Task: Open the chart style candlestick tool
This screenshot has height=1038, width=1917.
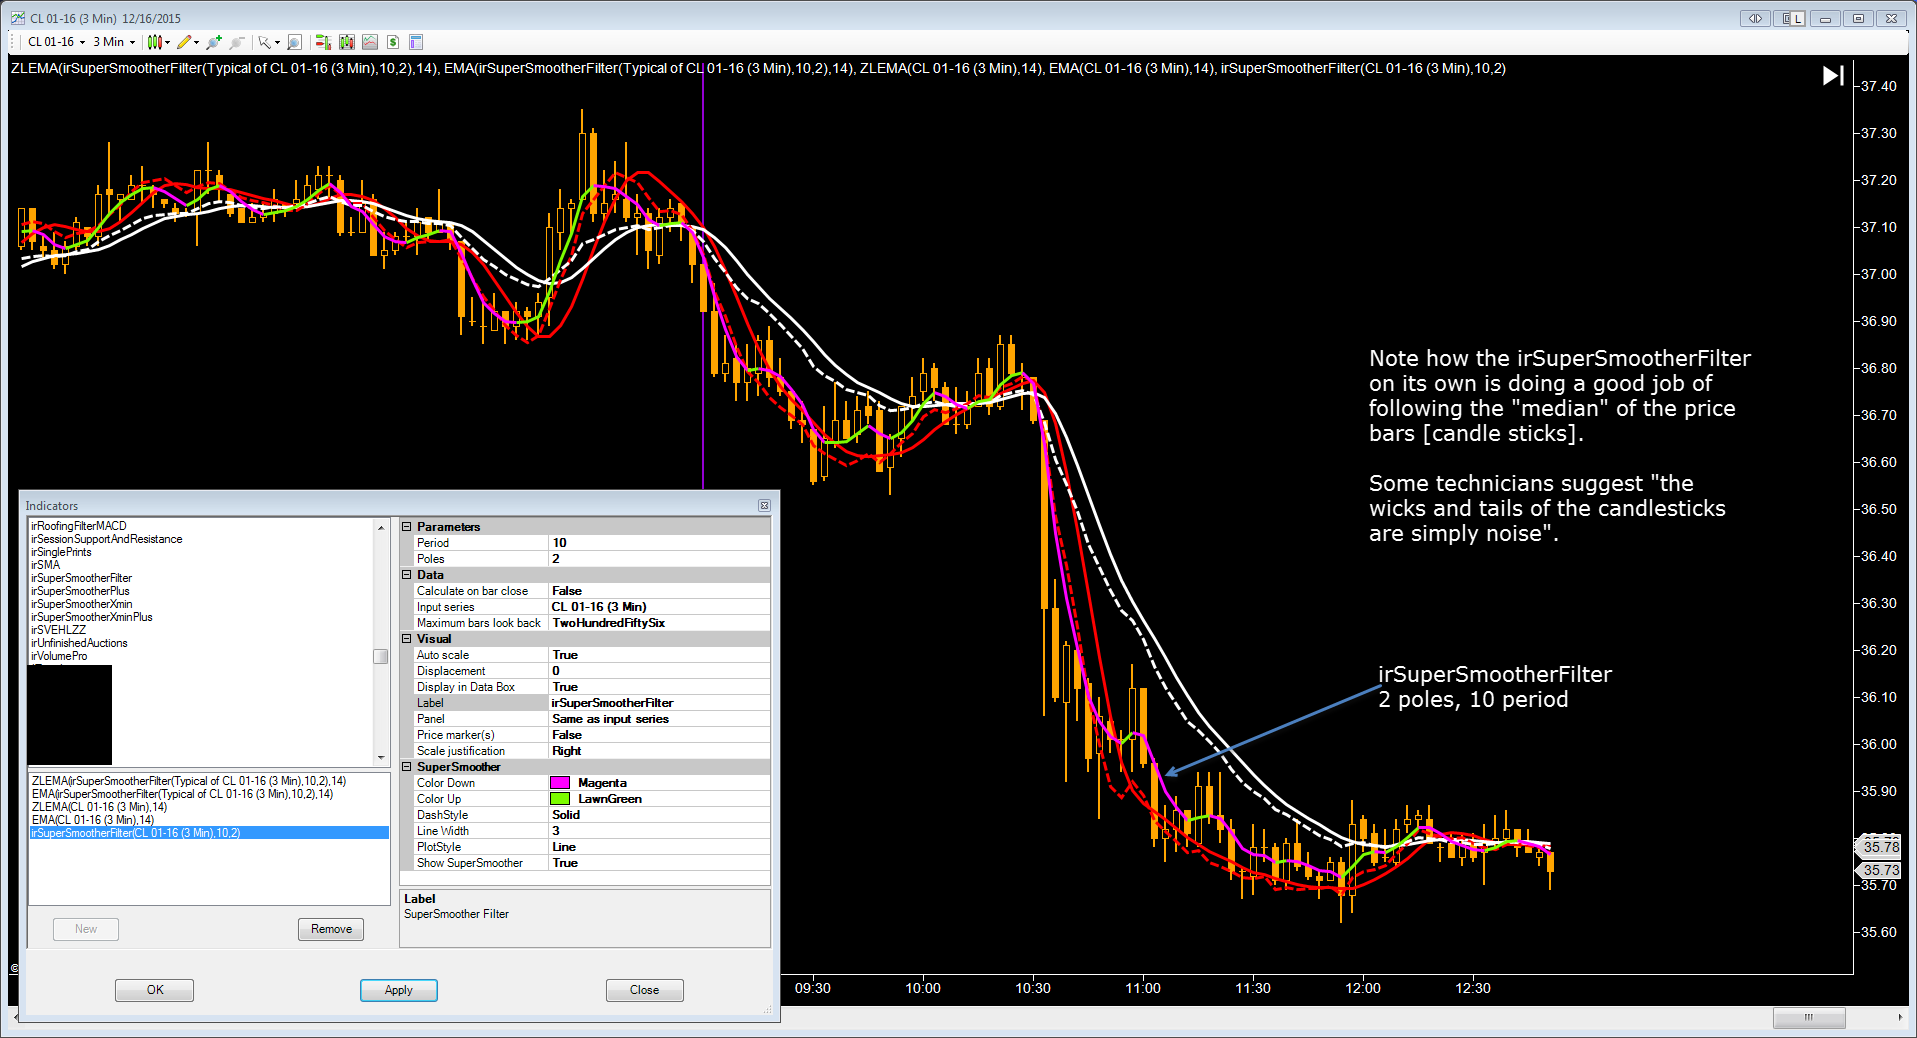Action: point(154,42)
